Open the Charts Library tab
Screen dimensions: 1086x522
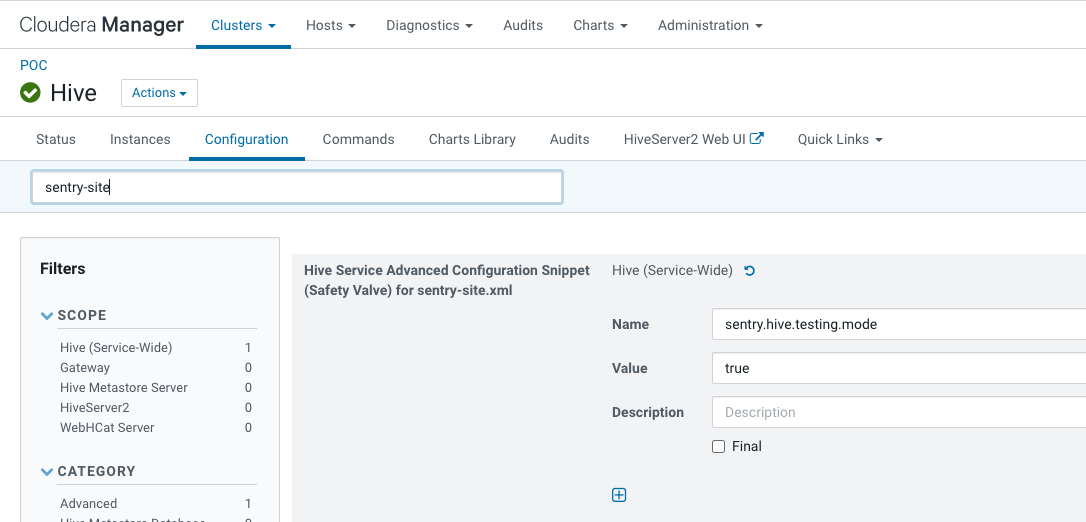pyautogui.click(x=472, y=139)
